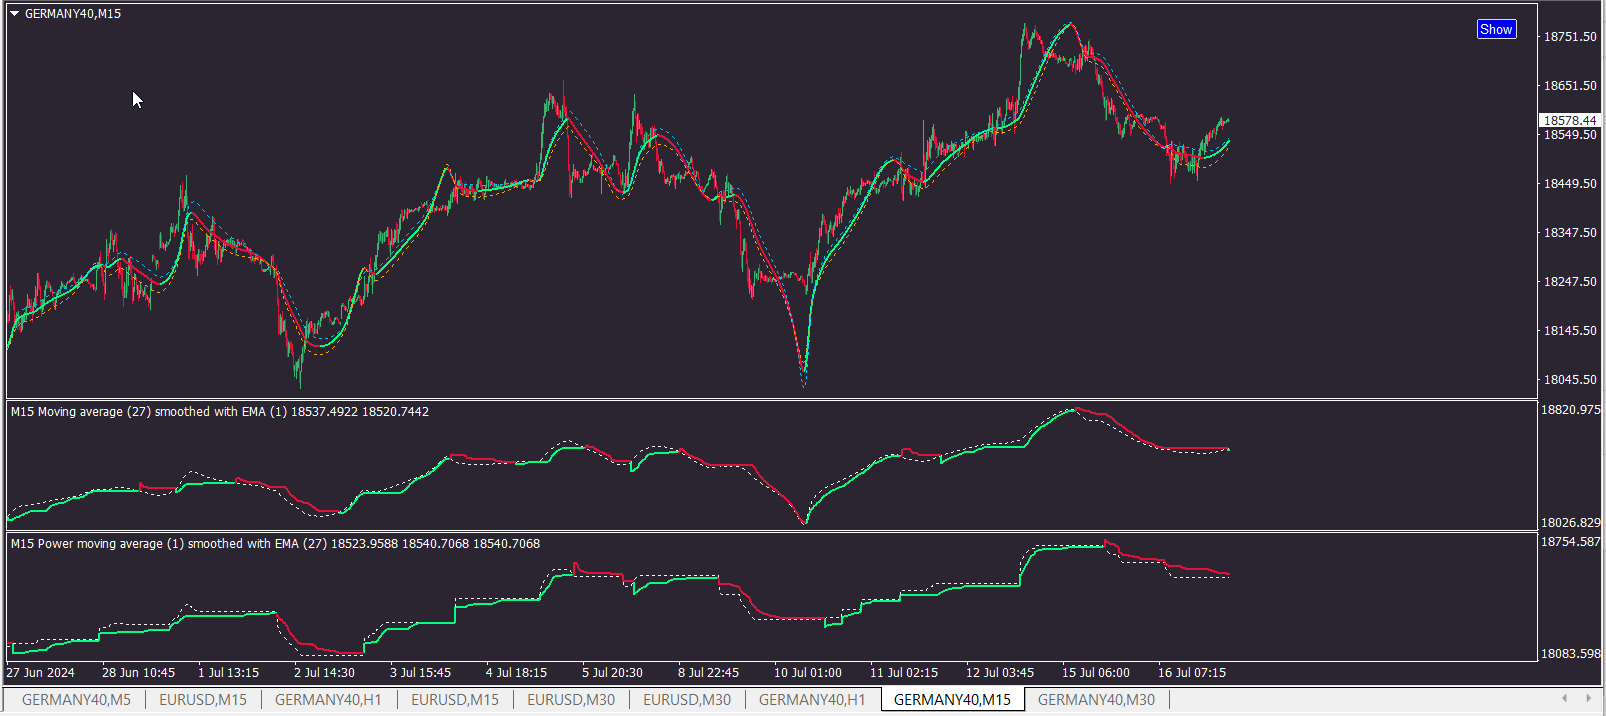Click the 16 Jul 07:15 time label
1606x716 pixels.
[1192, 673]
